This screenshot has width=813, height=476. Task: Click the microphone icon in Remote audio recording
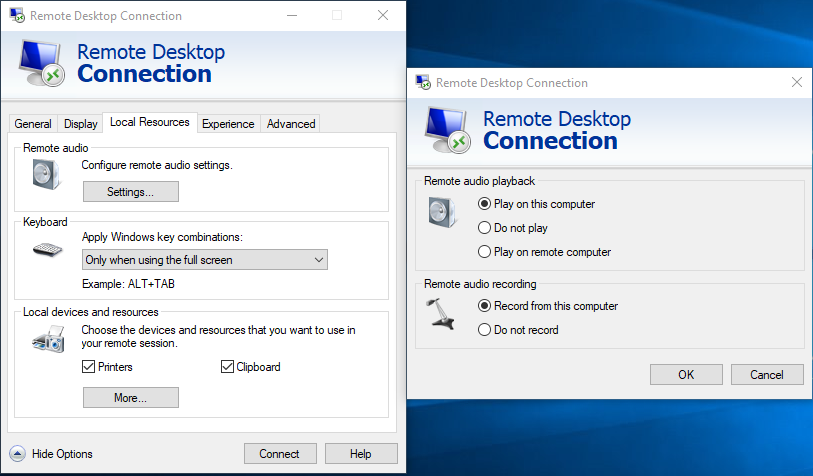441,314
